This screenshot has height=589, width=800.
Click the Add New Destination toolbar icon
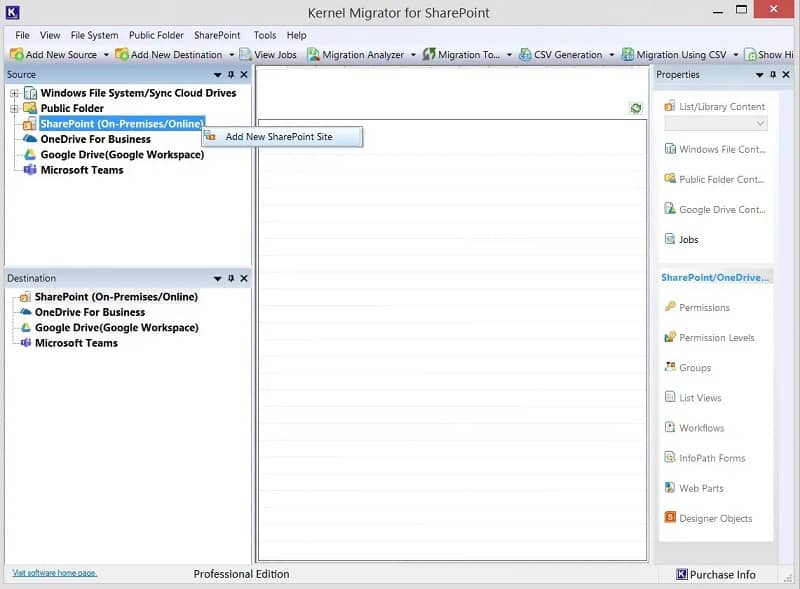coord(122,54)
